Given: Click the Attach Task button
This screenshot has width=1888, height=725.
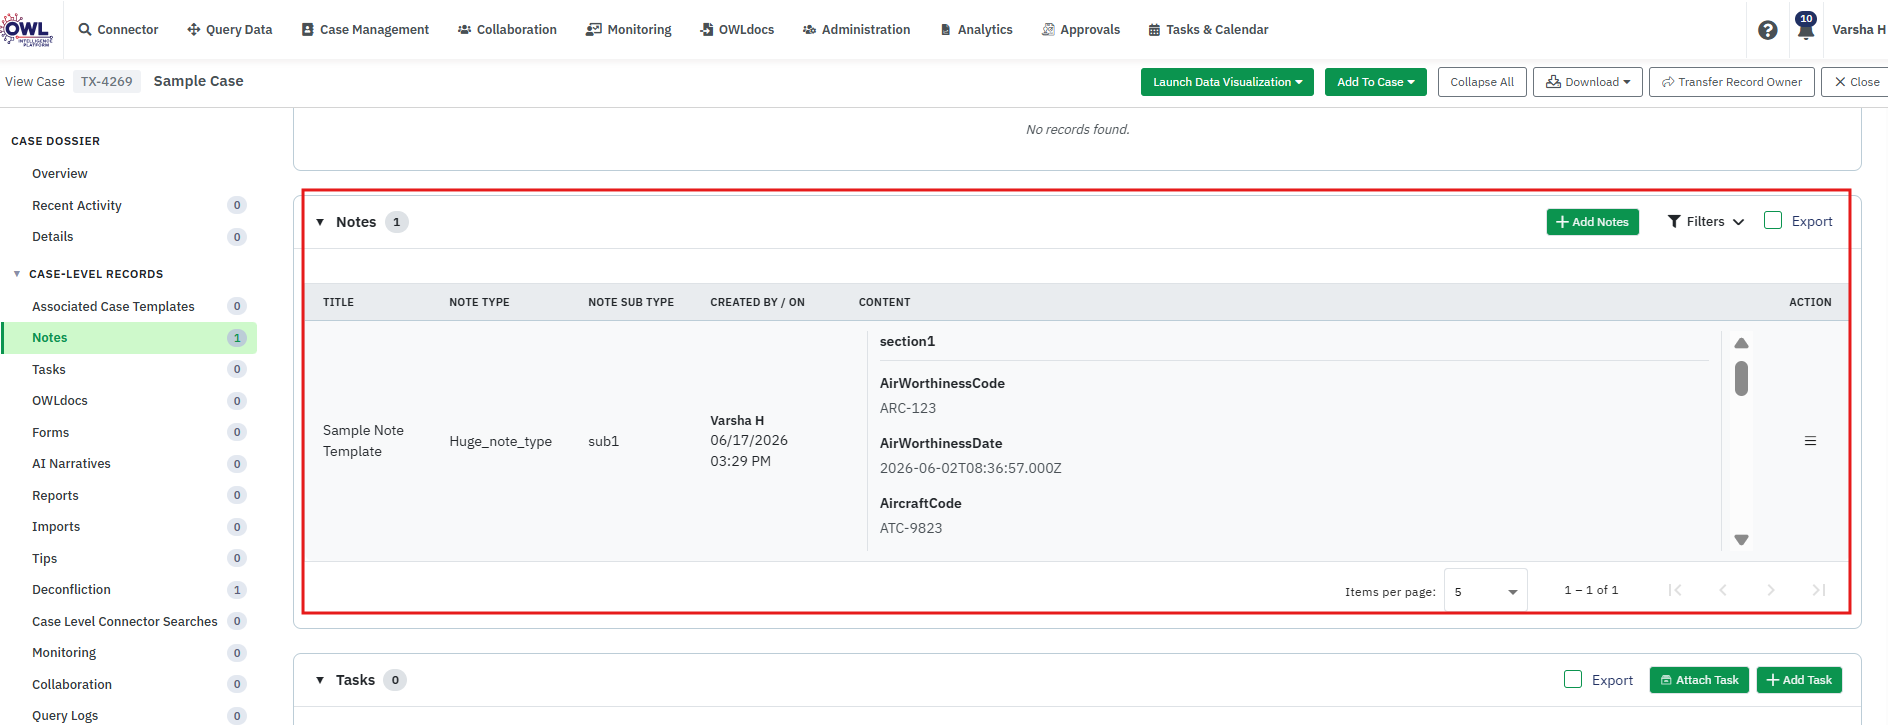Looking at the screenshot, I should coord(1699,680).
